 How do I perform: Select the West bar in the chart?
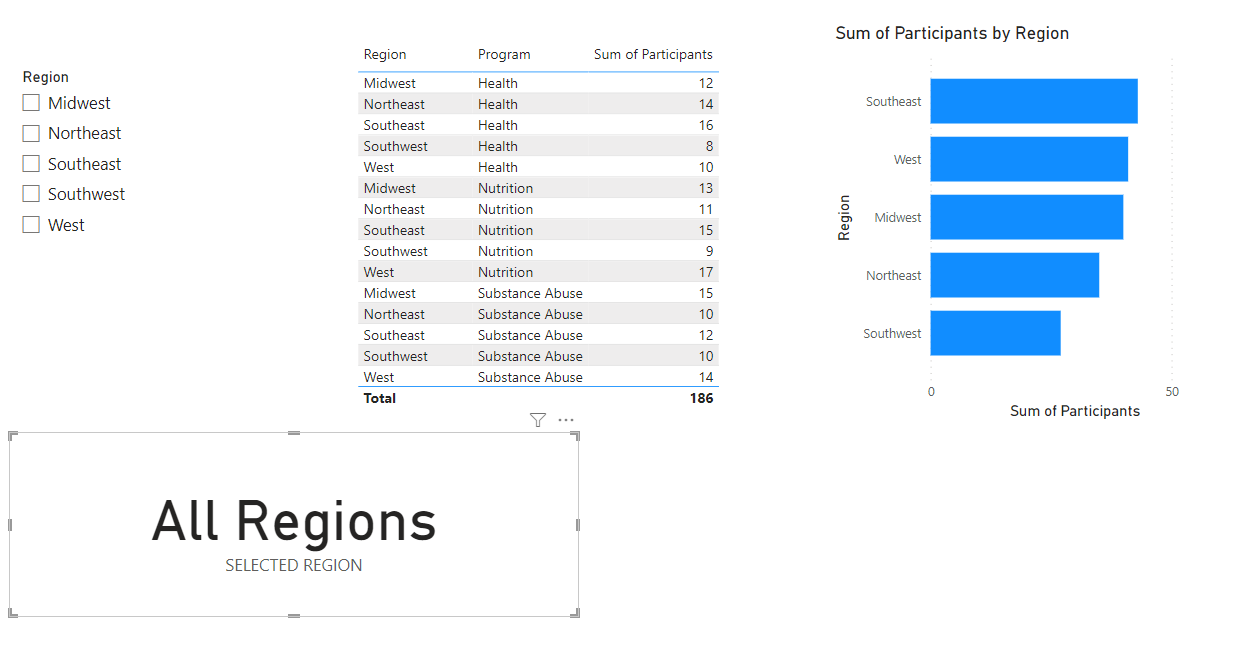[x=1025, y=159]
